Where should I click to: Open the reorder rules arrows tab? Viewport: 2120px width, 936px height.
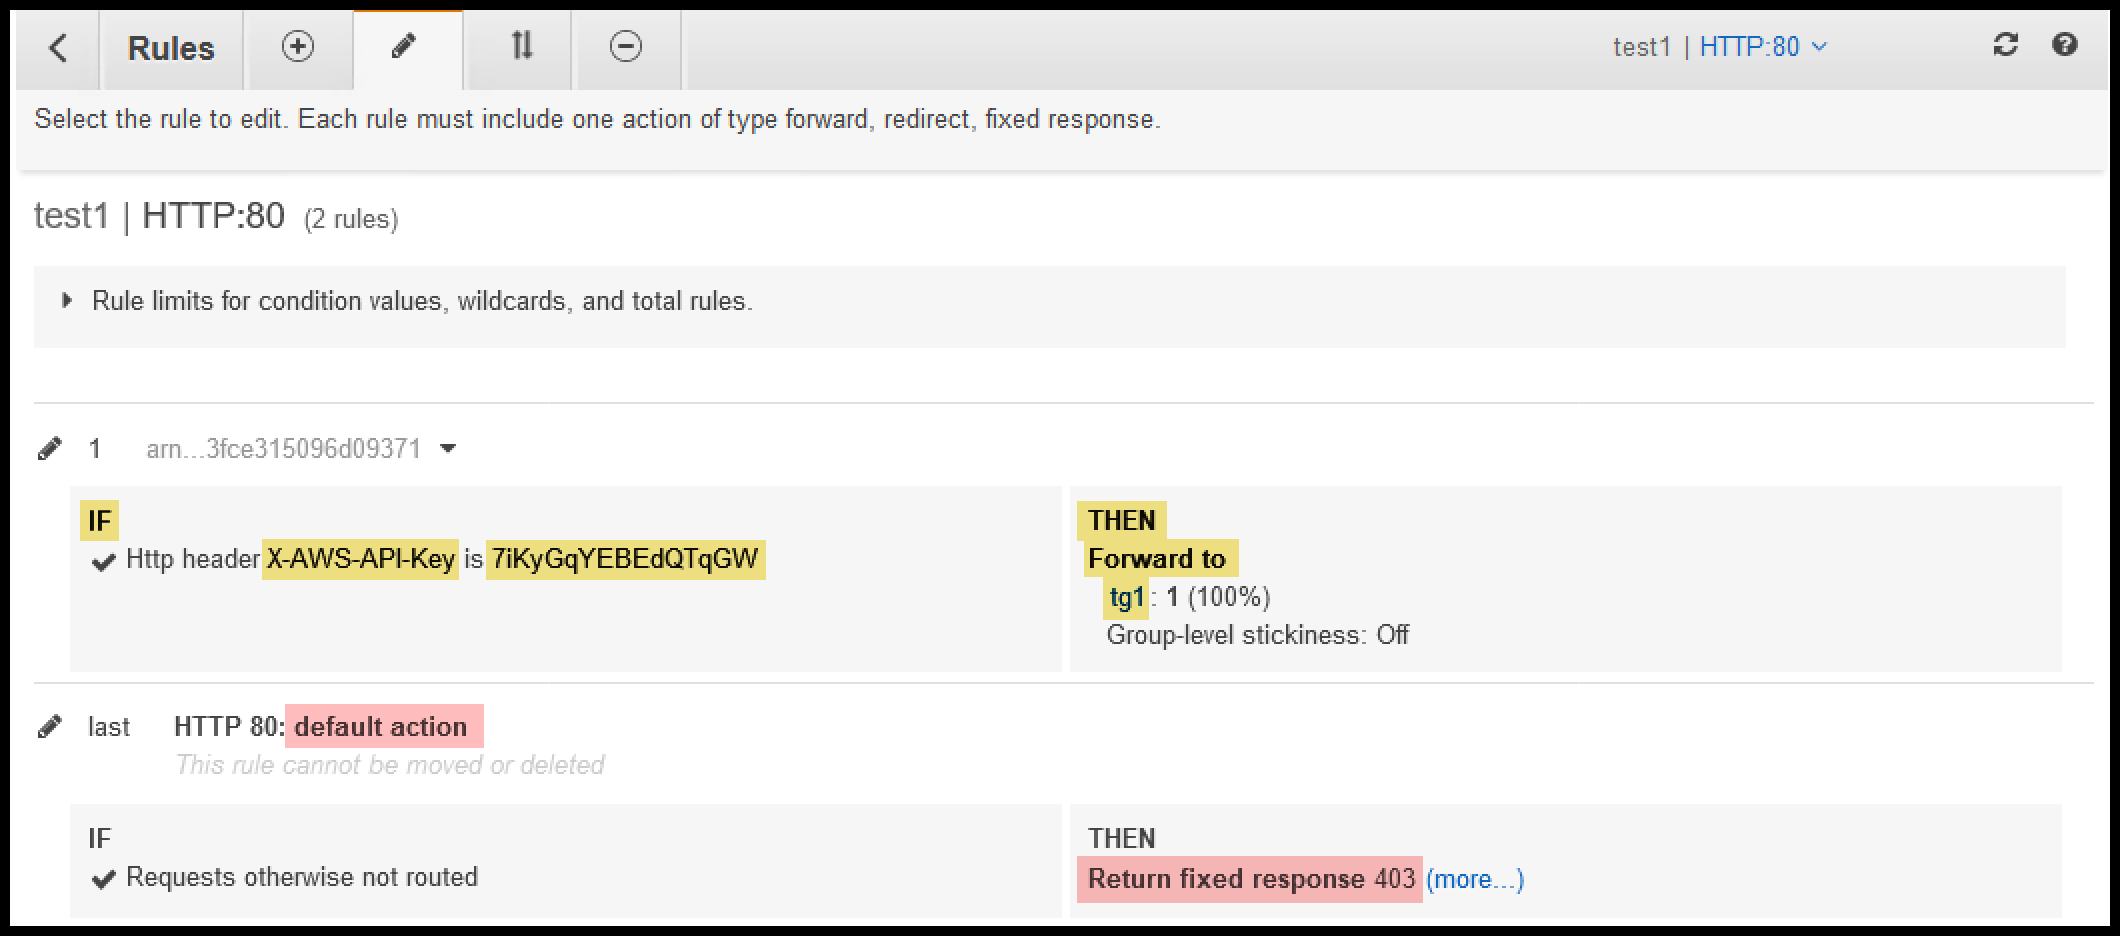click(x=522, y=46)
